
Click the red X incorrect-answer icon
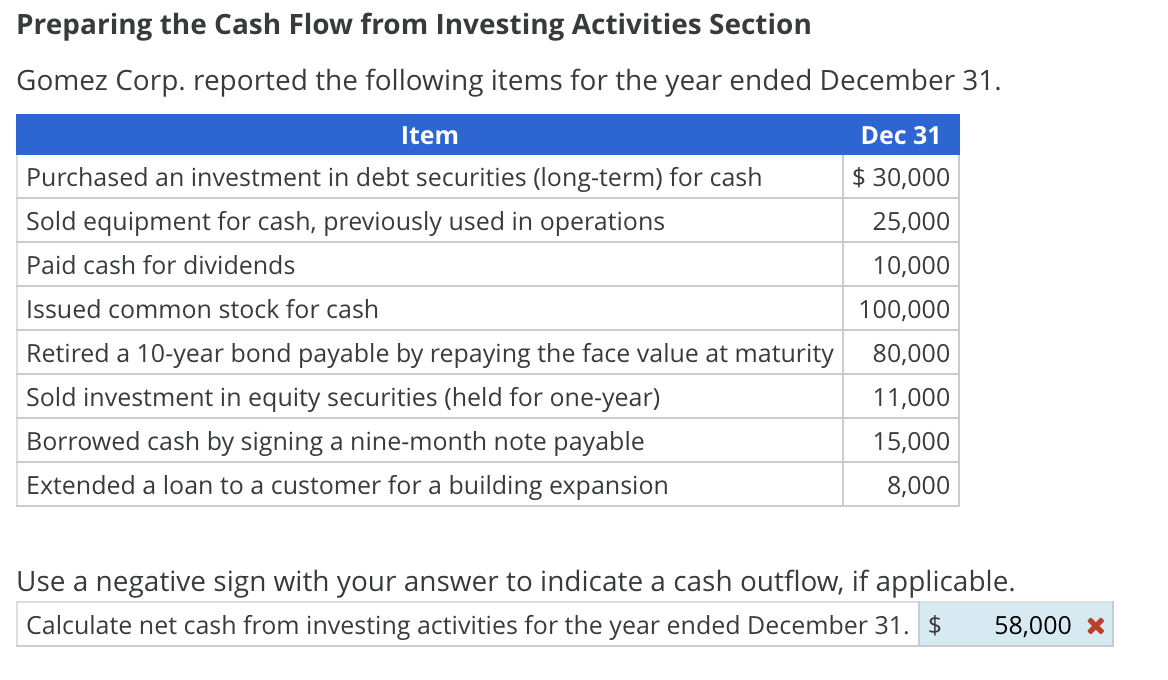click(x=1095, y=626)
